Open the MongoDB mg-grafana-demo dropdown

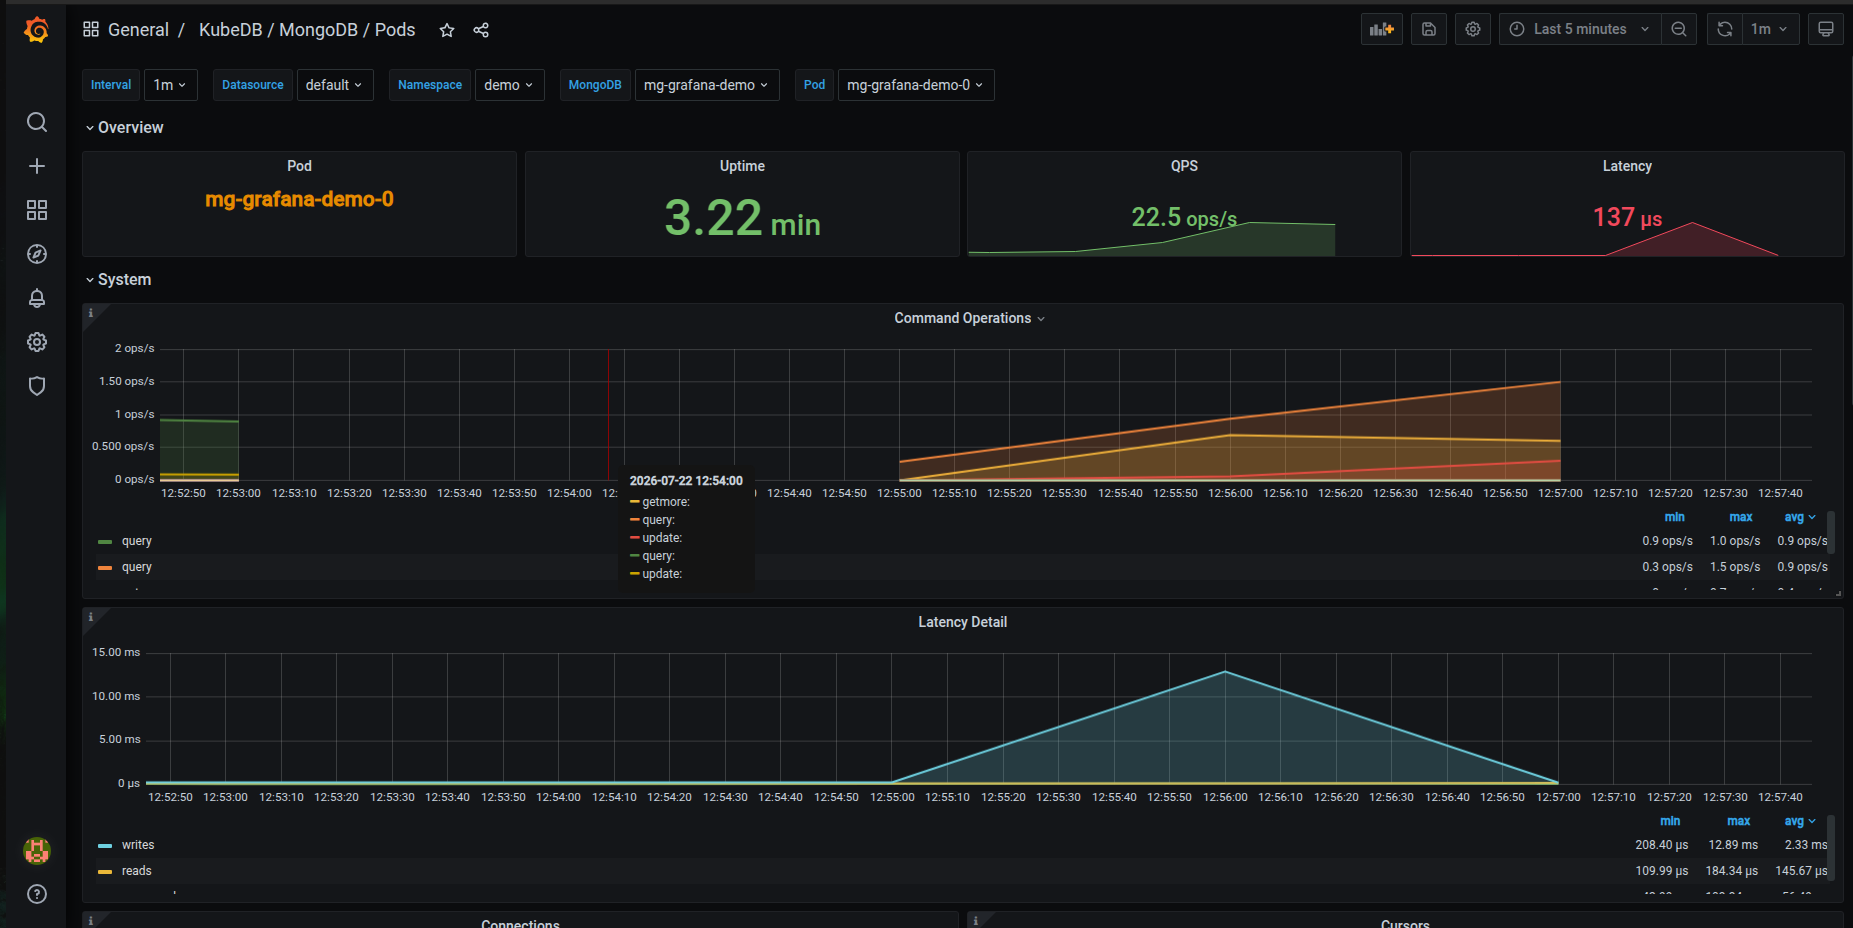pos(707,85)
